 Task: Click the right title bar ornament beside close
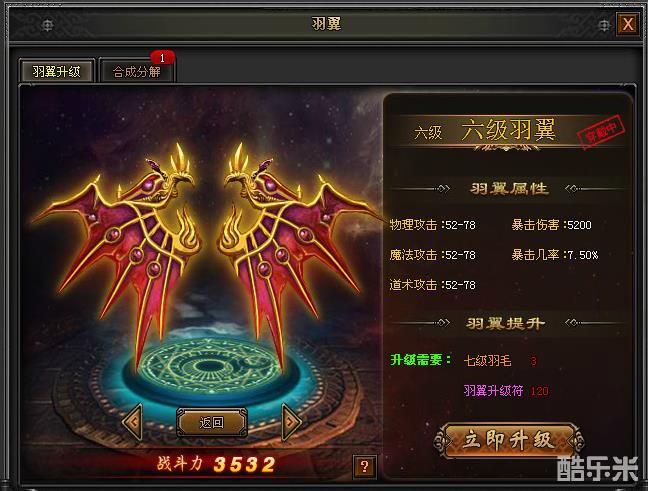coord(603,25)
